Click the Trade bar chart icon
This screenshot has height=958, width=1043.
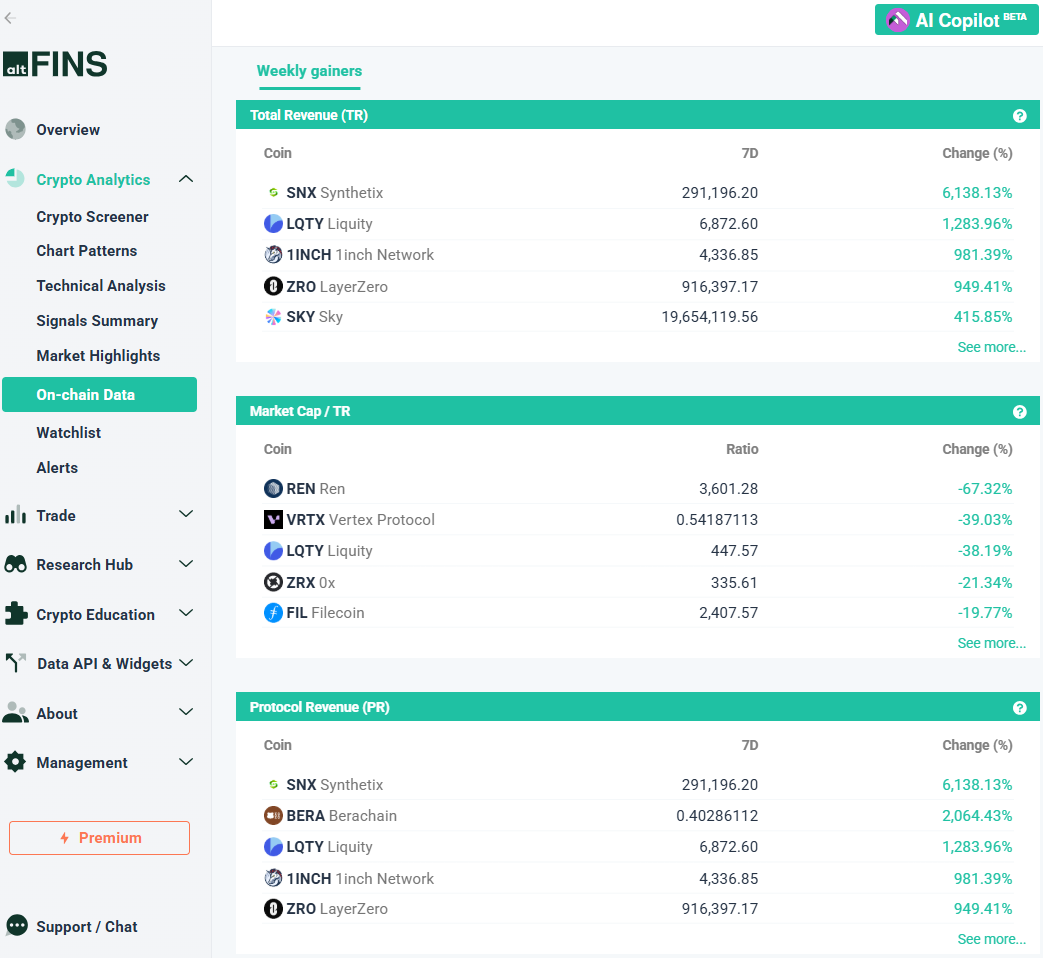click(15, 515)
